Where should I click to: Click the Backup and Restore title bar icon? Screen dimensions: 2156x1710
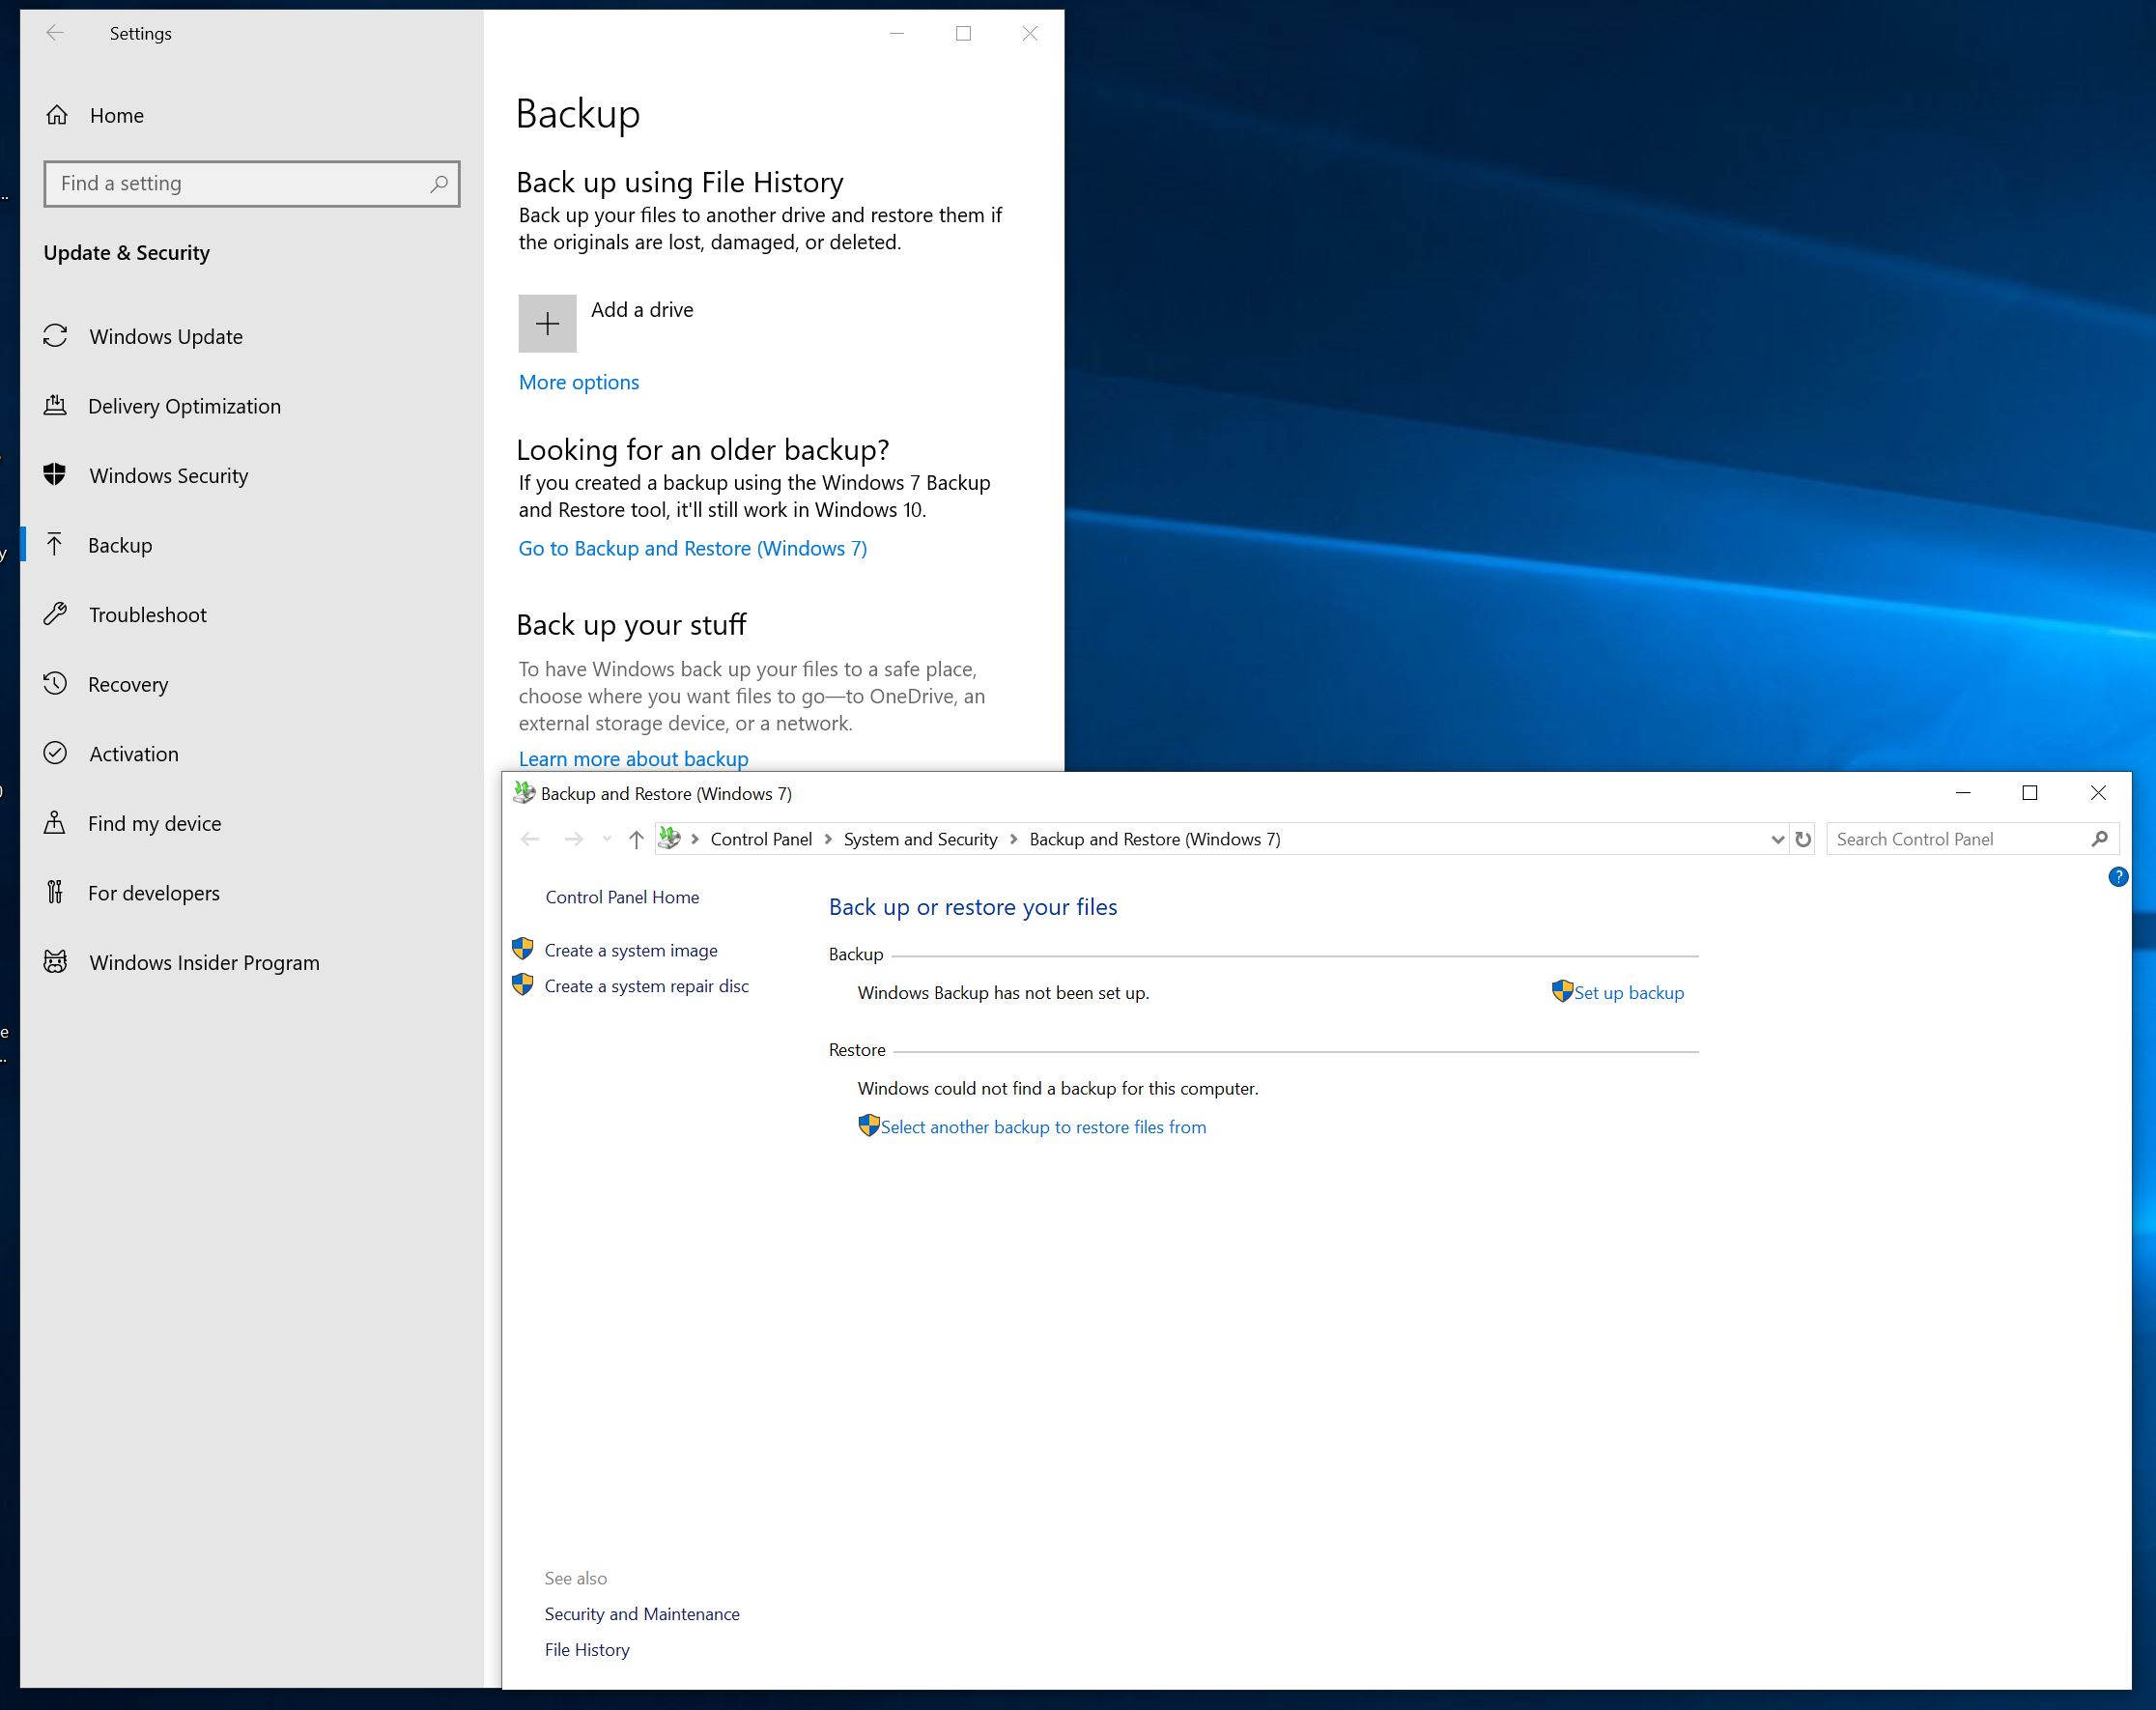pos(523,793)
